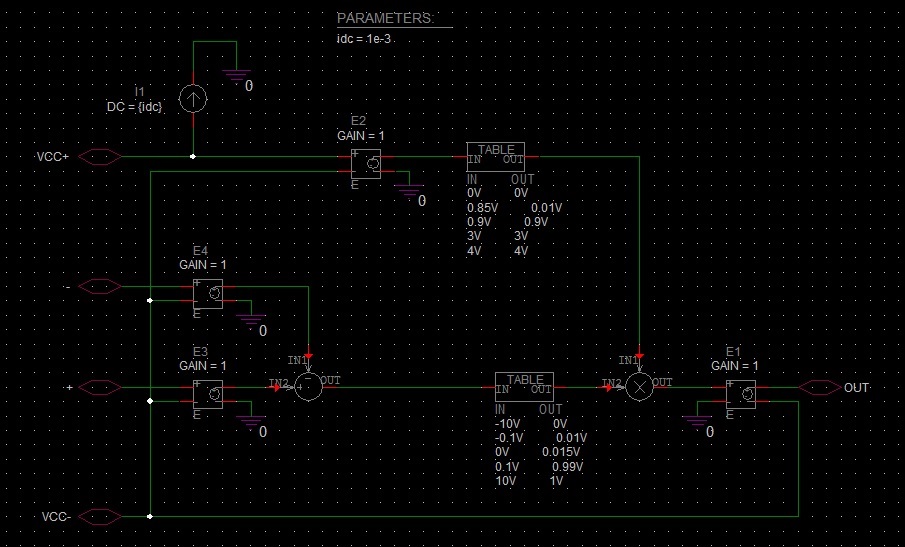Select ground symbol below E3
This screenshot has height=547, width=905.
point(251,421)
